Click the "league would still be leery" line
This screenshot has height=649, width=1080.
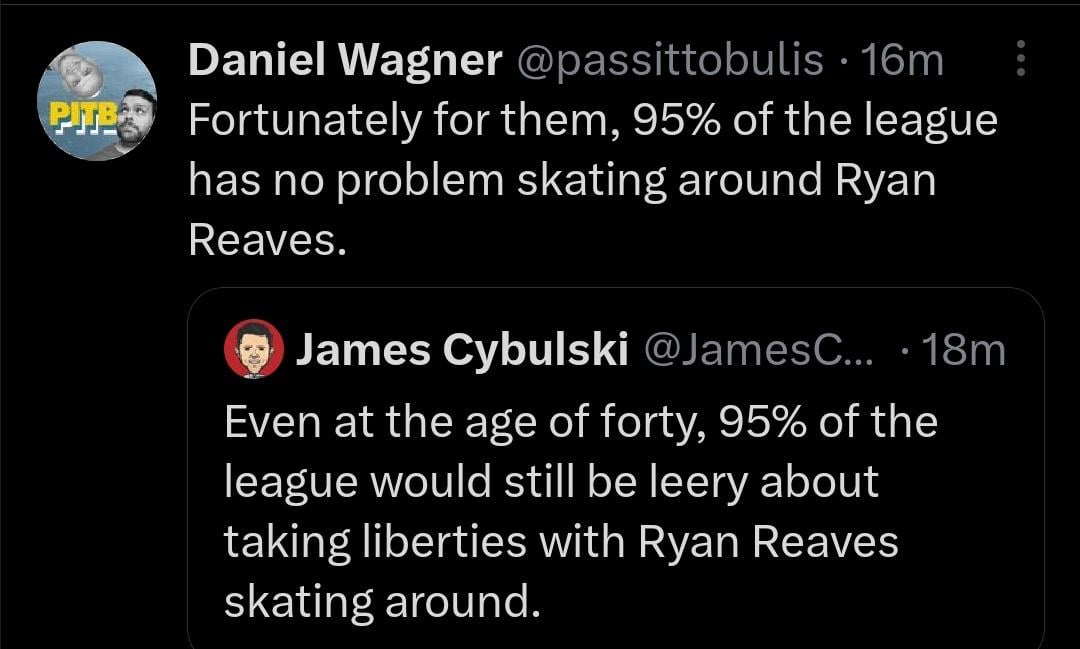coord(550,481)
